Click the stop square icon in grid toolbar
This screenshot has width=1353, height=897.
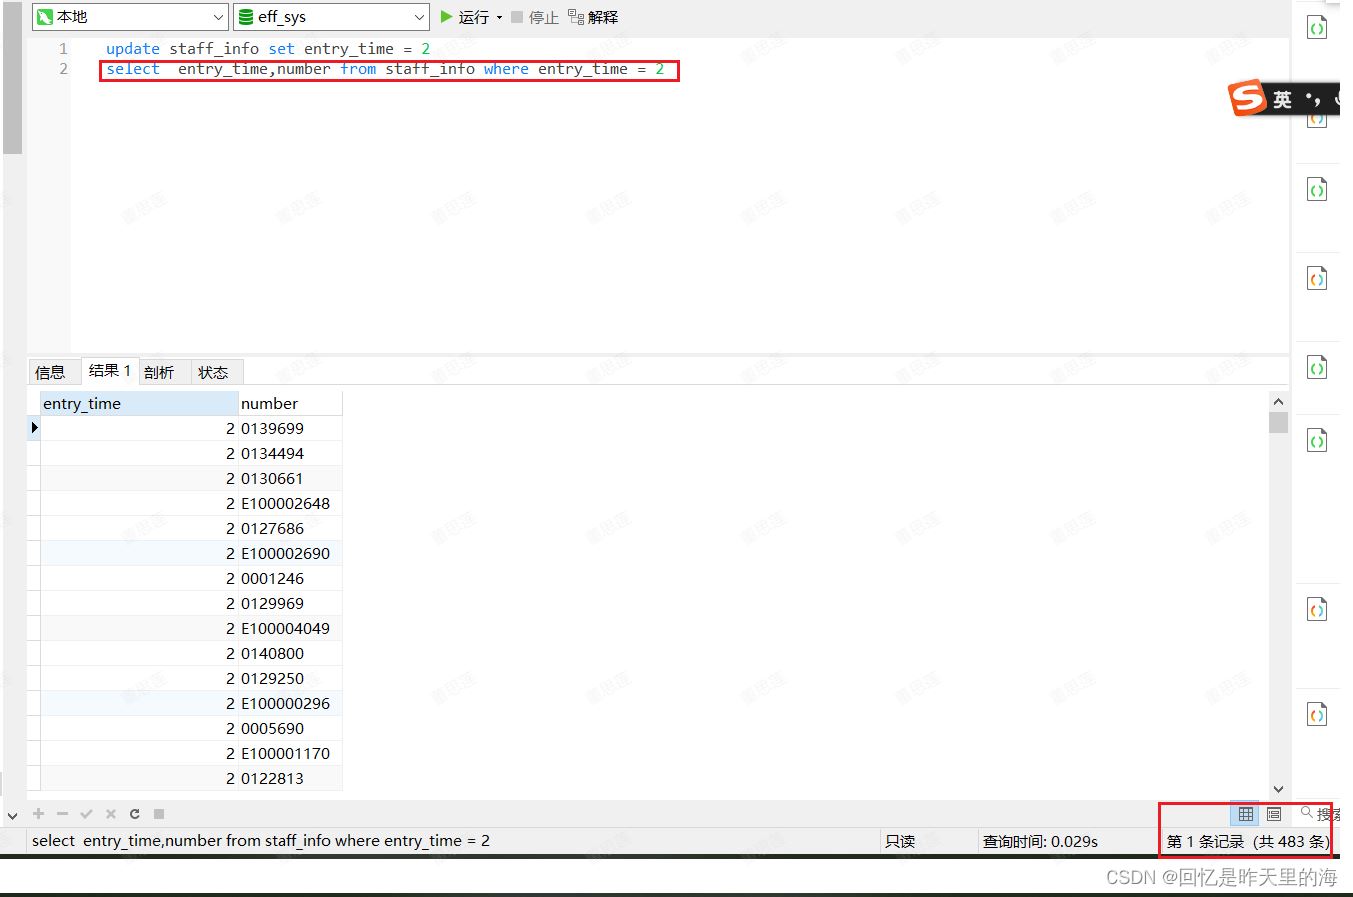point(159,814)
